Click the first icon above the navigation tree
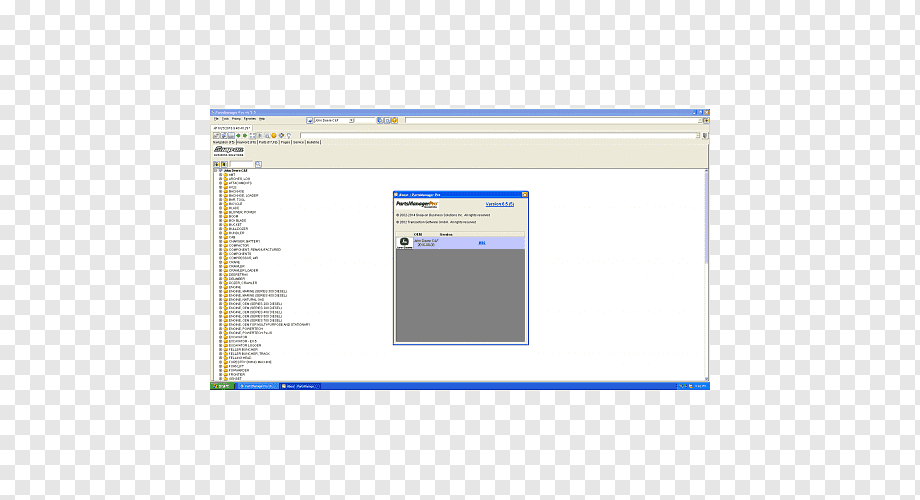 pos(217,164)
